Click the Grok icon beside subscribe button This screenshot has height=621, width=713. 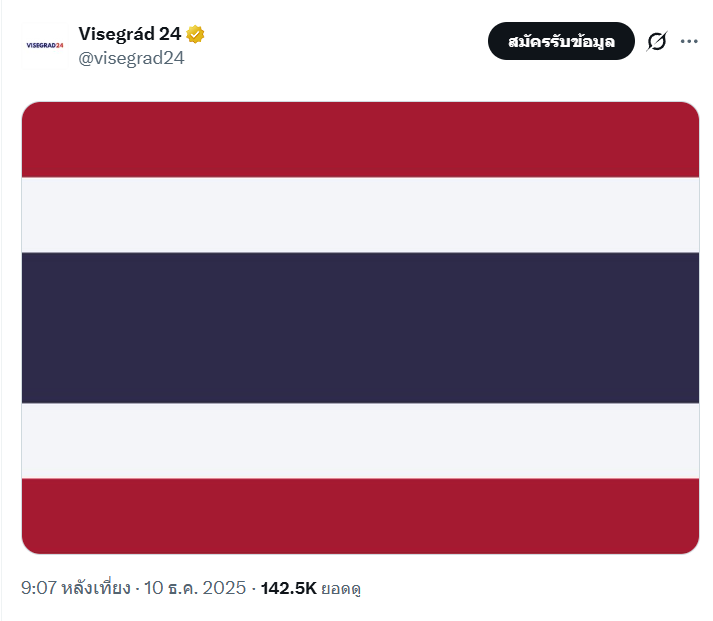click(x=657, y=41)
